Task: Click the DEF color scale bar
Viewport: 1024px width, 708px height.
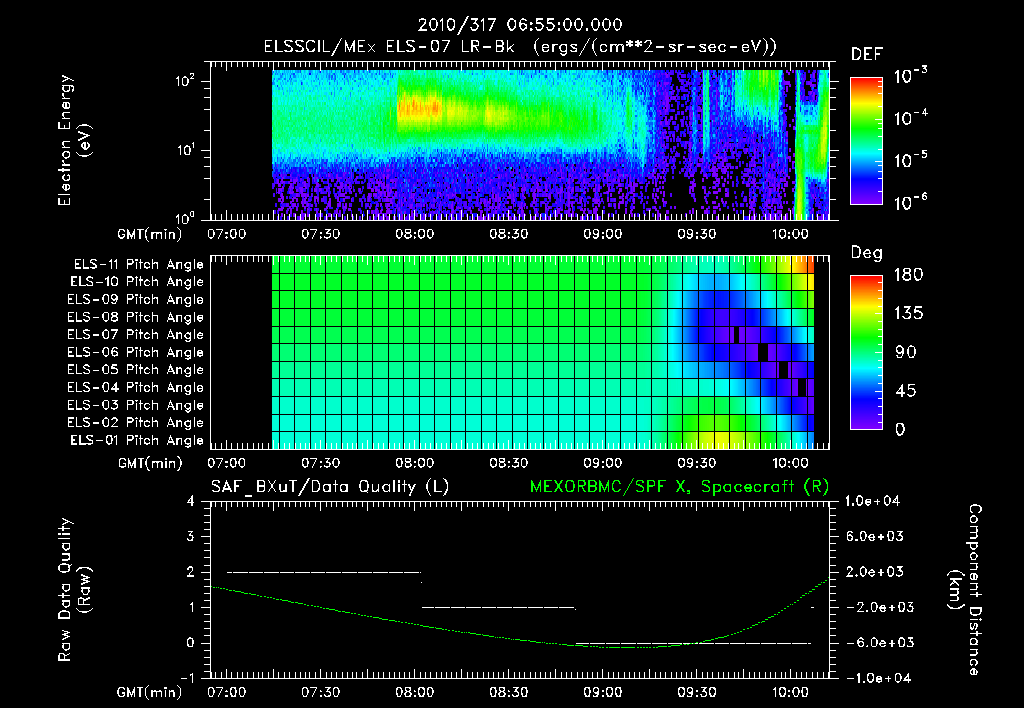Action: tap(866, 140)
